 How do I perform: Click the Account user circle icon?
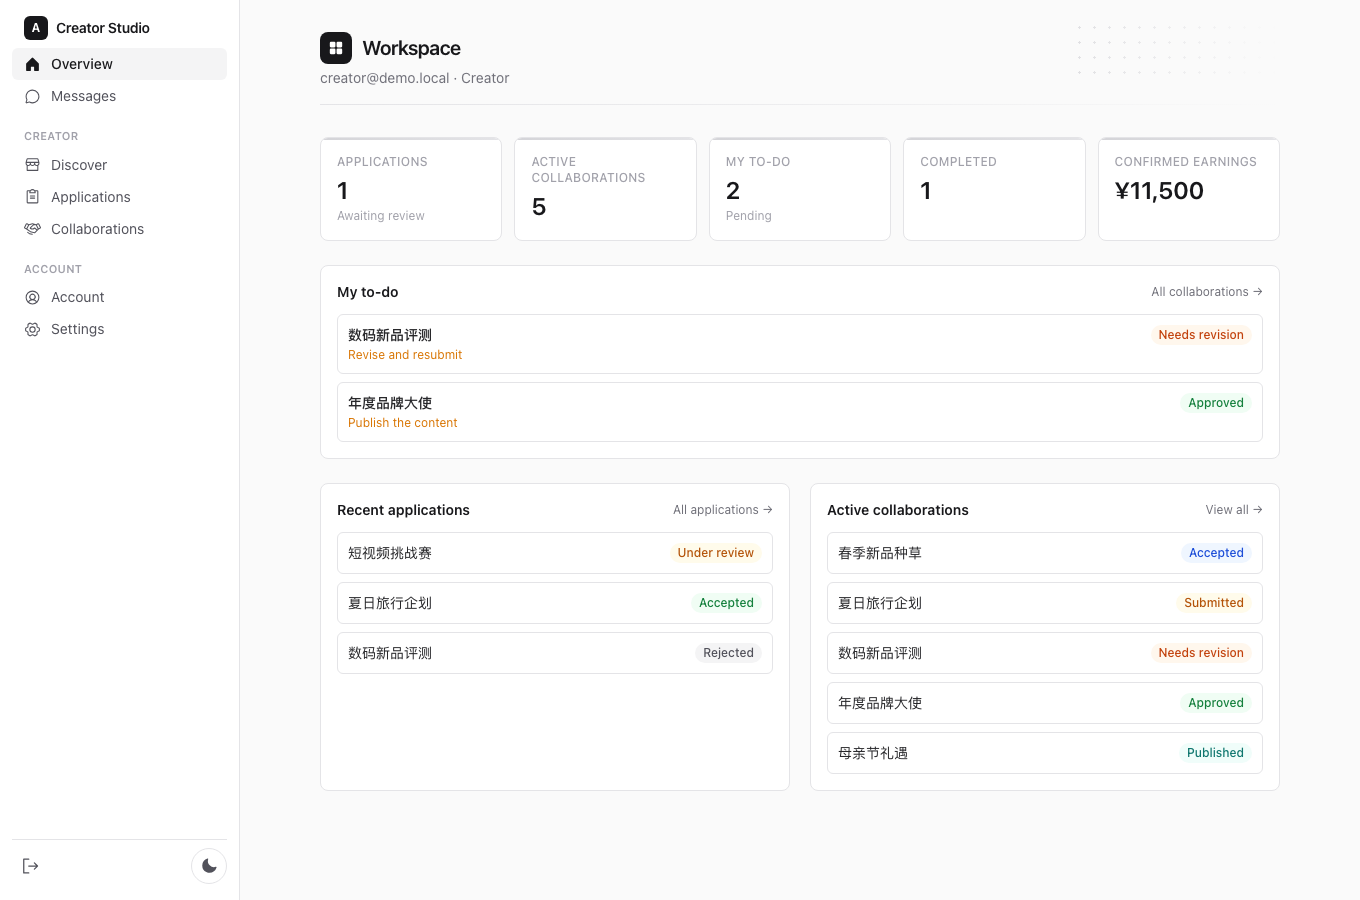pos(32,297)
